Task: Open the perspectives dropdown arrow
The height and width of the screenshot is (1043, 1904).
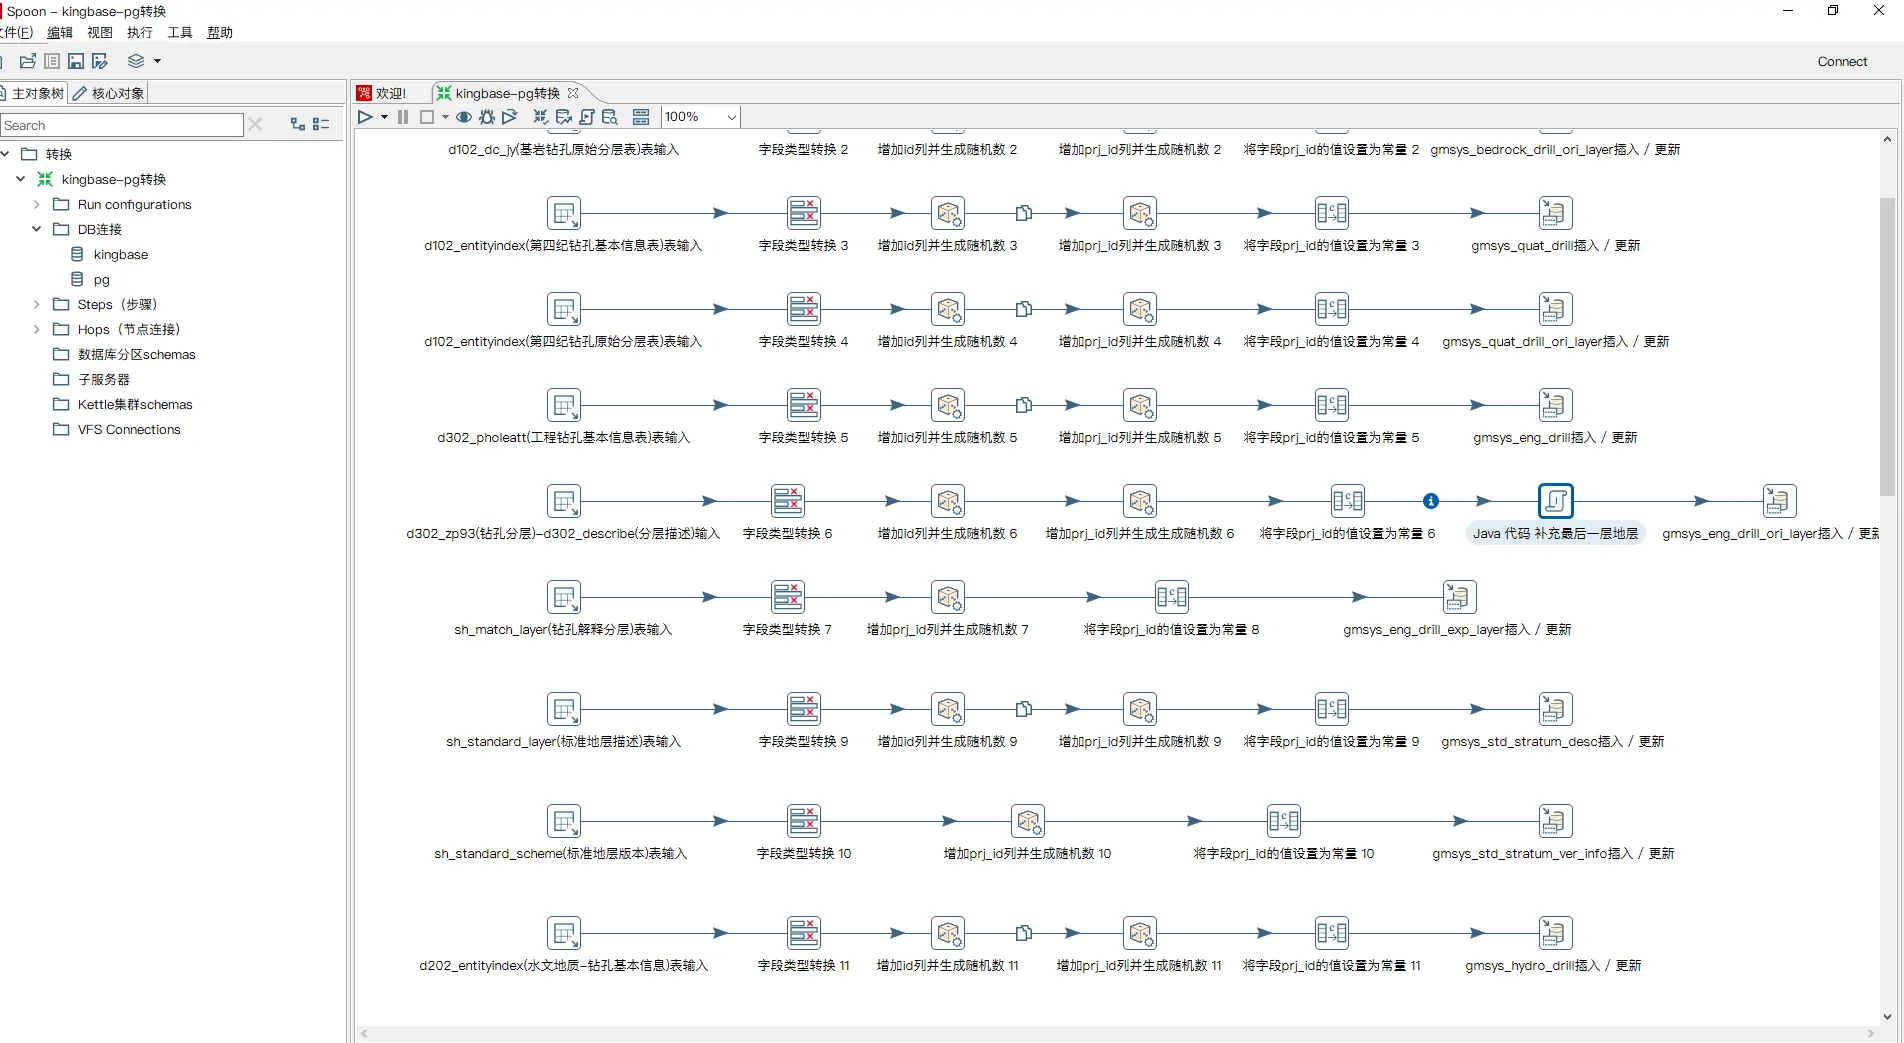Action: click(157, 61)
